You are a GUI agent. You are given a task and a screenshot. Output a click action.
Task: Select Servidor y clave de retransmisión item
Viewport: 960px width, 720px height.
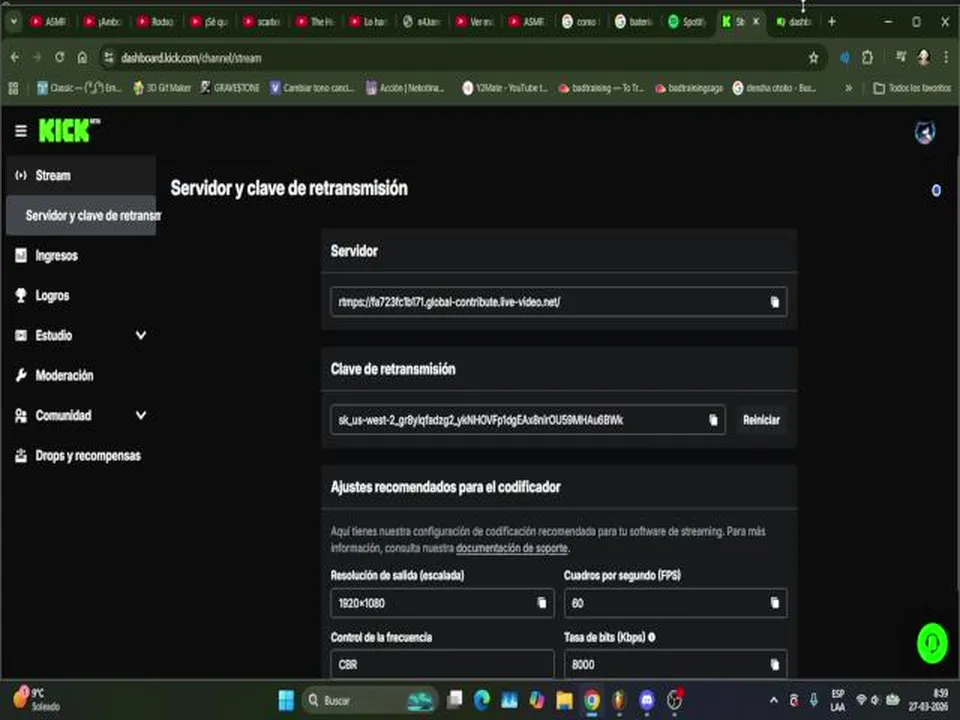81,216
